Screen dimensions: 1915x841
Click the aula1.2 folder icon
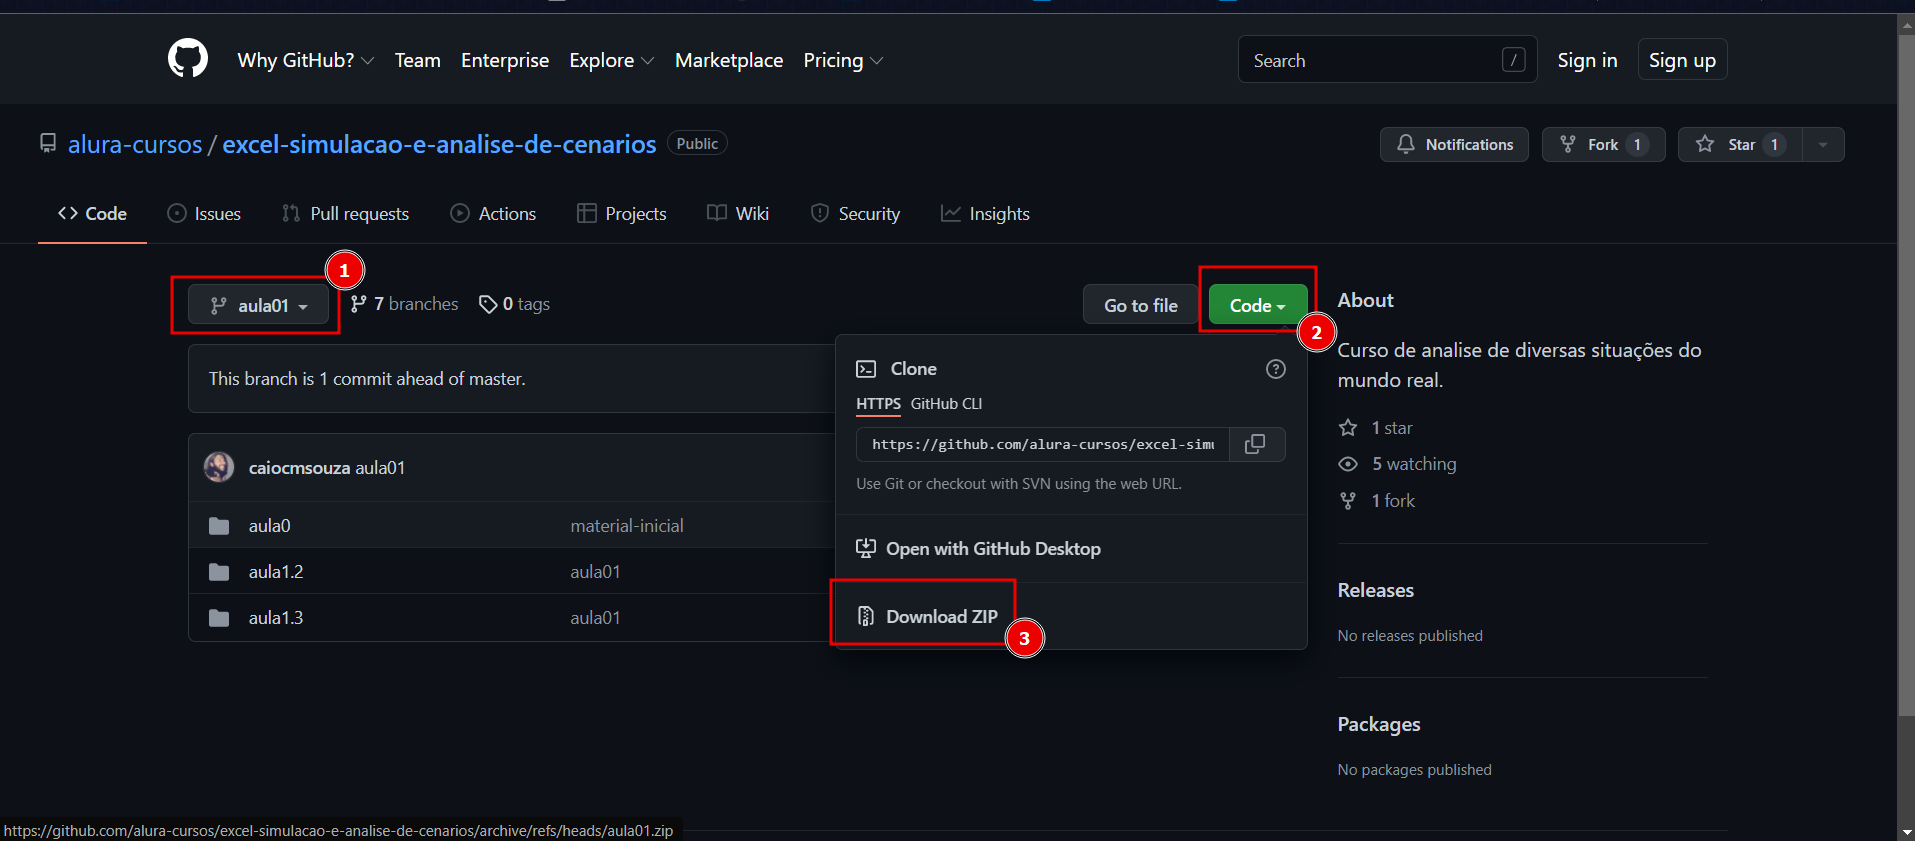click(219, 572)
